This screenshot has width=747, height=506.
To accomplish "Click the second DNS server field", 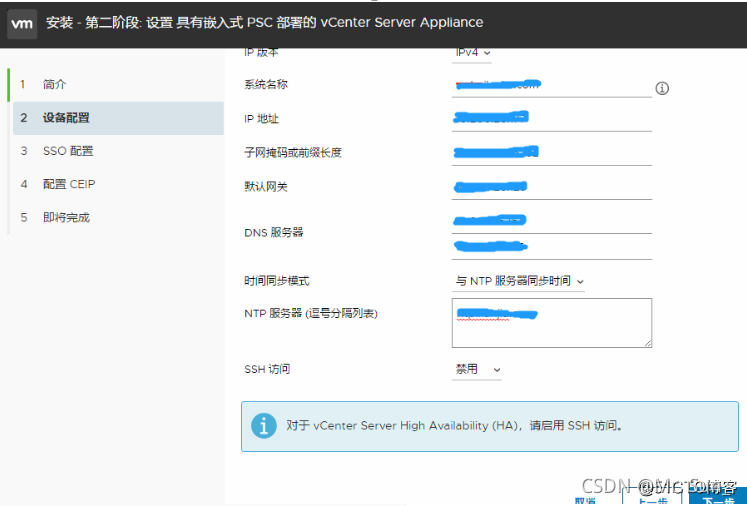I will 552,248.
